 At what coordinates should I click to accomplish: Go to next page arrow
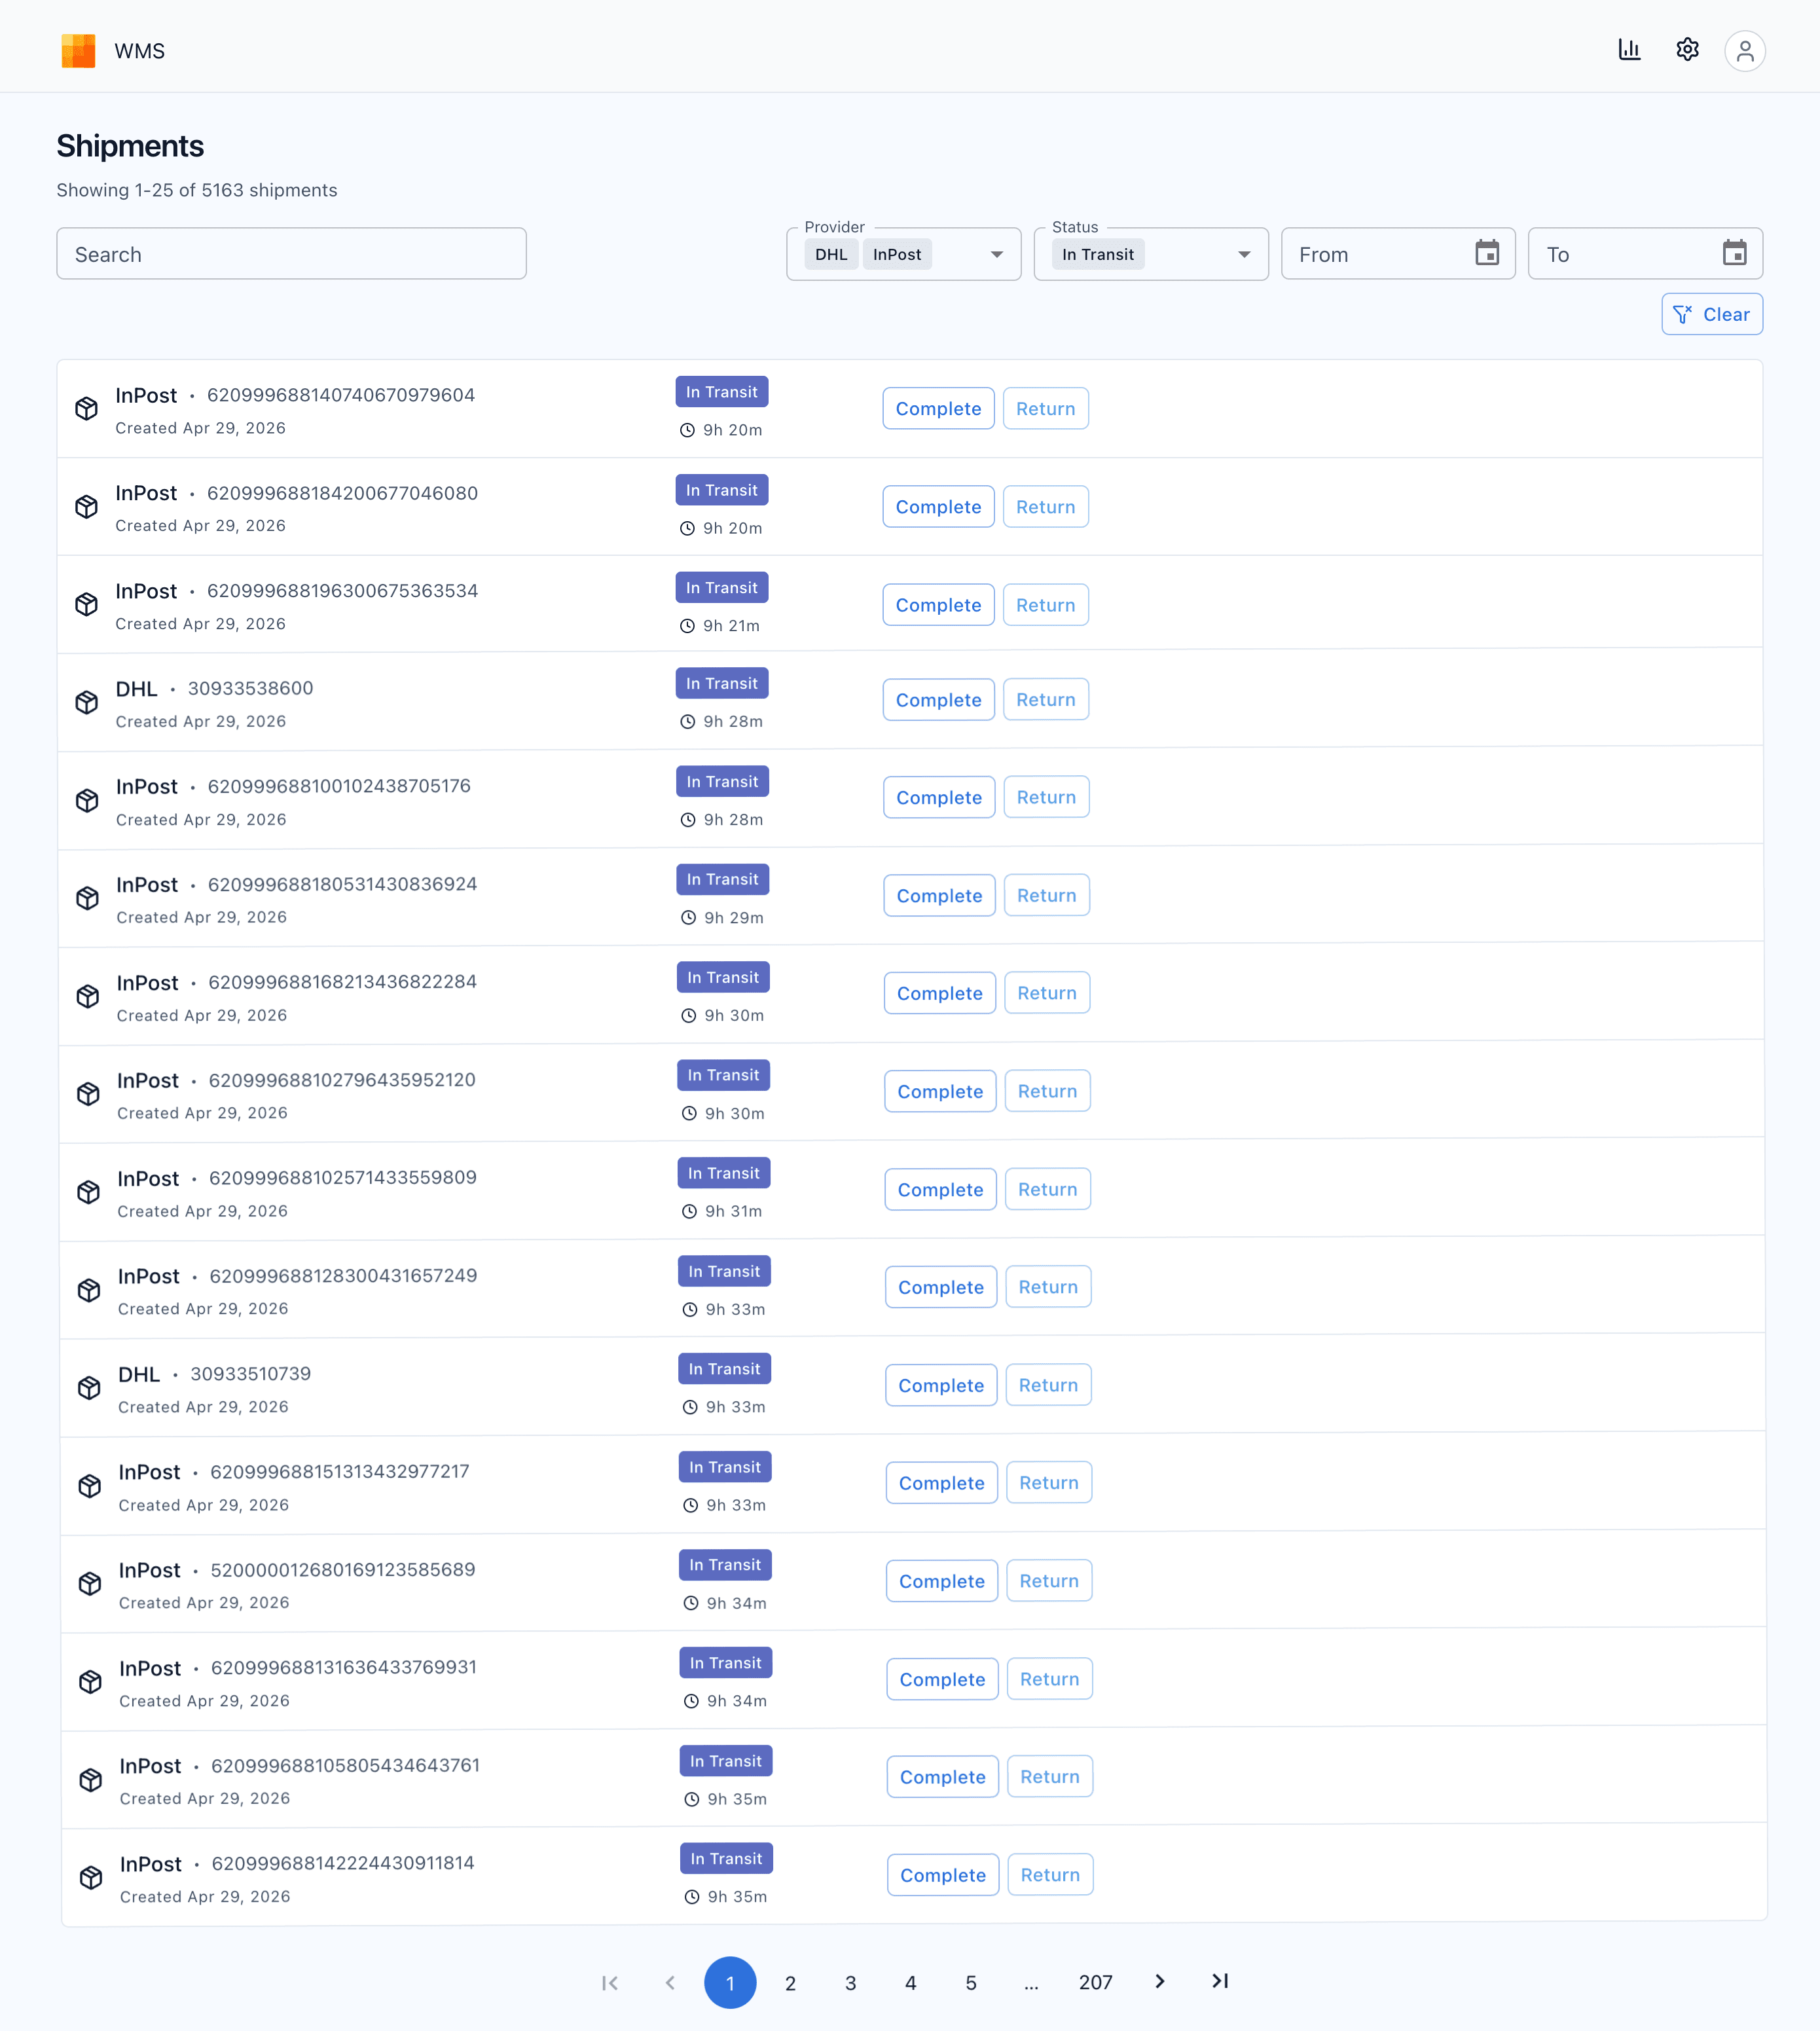pyautogui.click(x=1160, y=1981)
